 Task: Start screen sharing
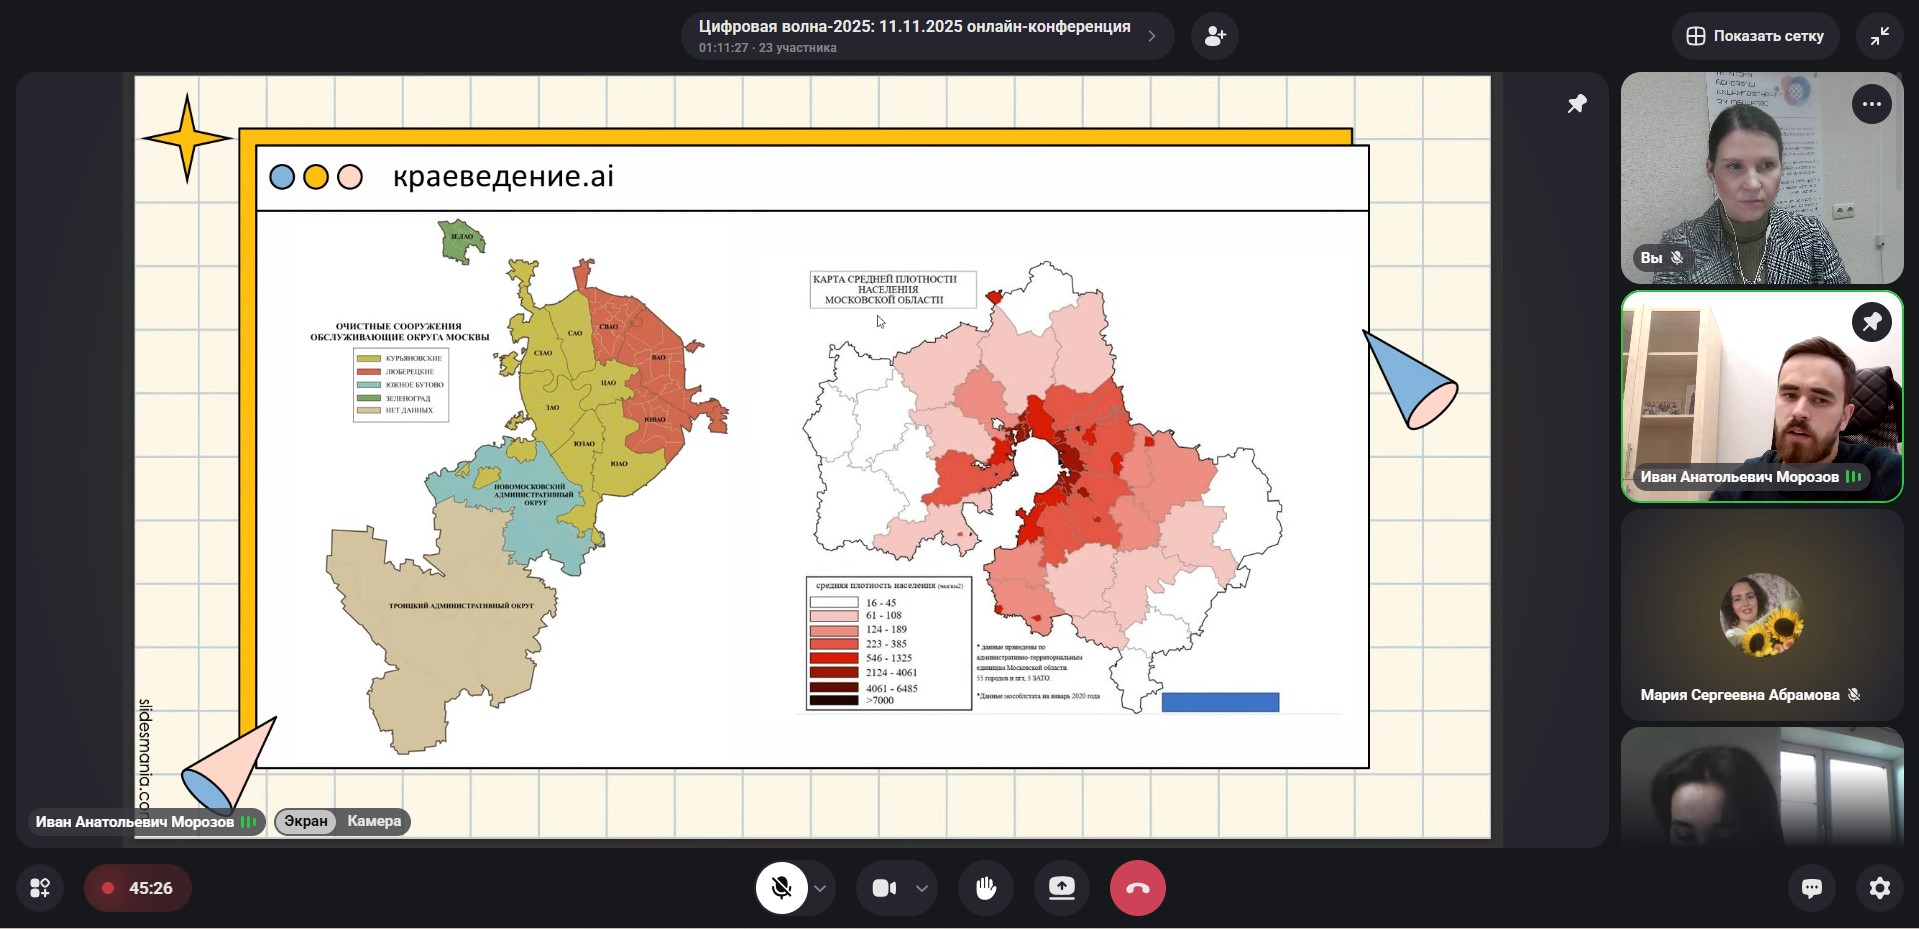pyautogui.click(x=1061, y=888)
